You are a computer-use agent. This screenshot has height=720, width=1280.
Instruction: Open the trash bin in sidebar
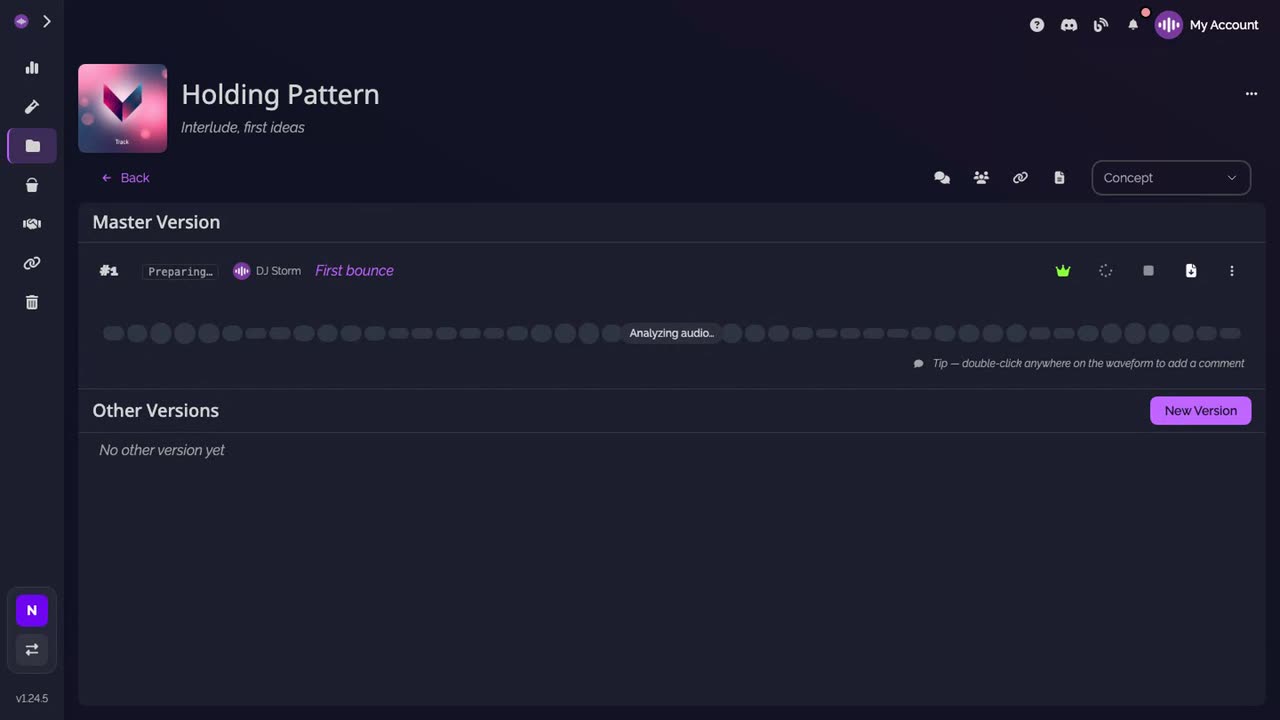(32, 302)
